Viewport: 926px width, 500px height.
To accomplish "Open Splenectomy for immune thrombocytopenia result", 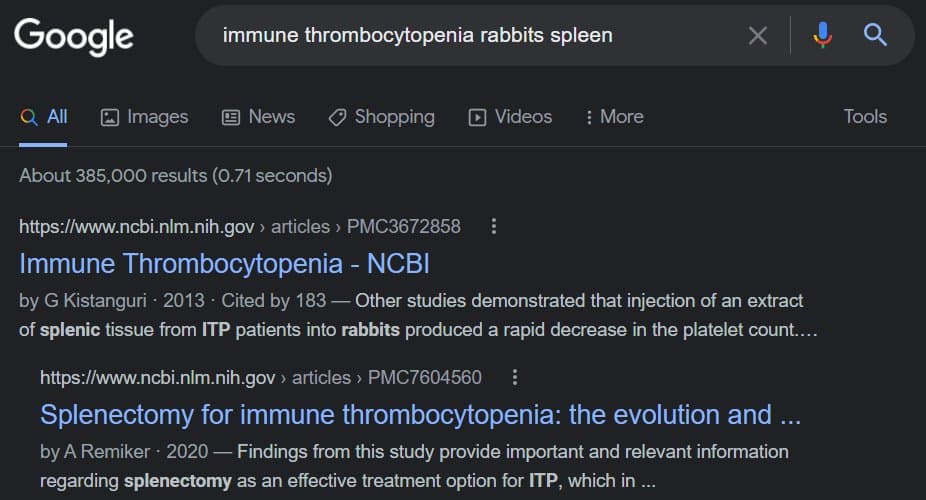I will (420, 414).
